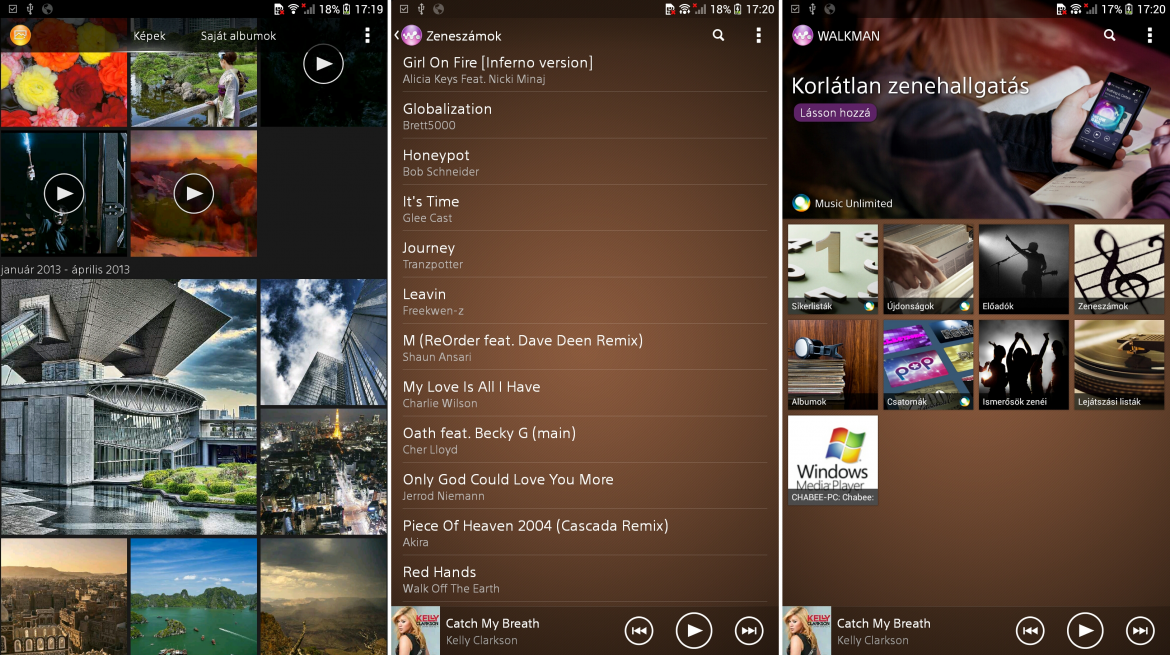Open the overflow menu in the Zeneszámok screen
1170x655 pixels.
pos(758,35)
